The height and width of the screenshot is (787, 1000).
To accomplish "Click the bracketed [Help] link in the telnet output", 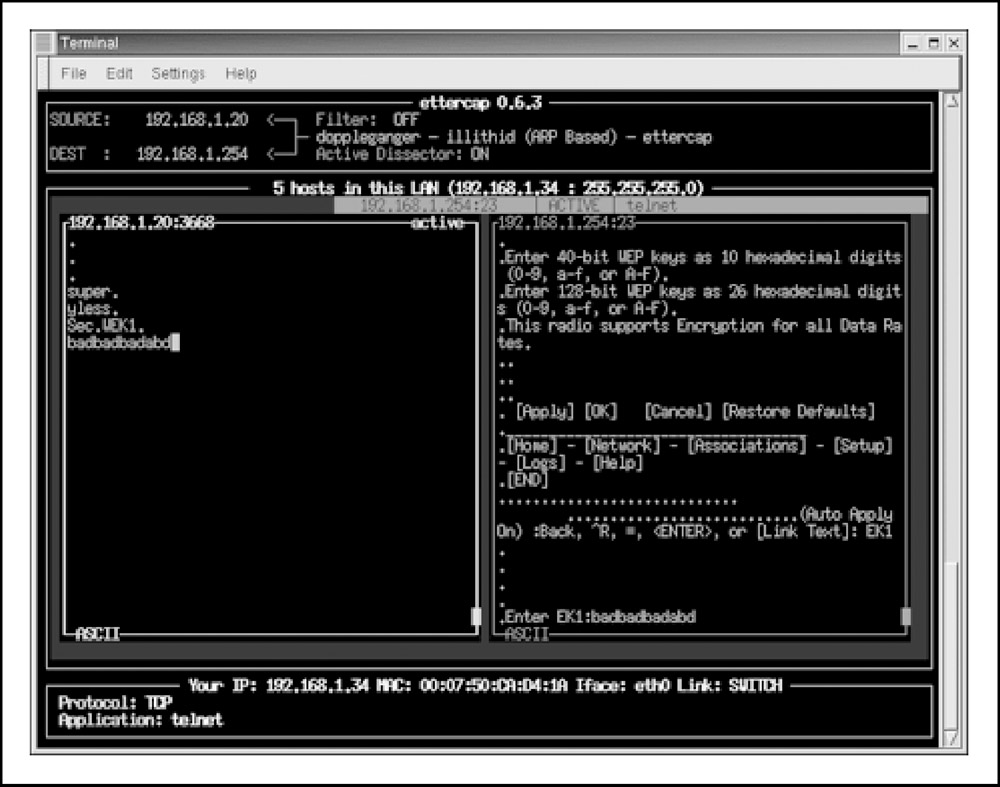I will [617, 462].
